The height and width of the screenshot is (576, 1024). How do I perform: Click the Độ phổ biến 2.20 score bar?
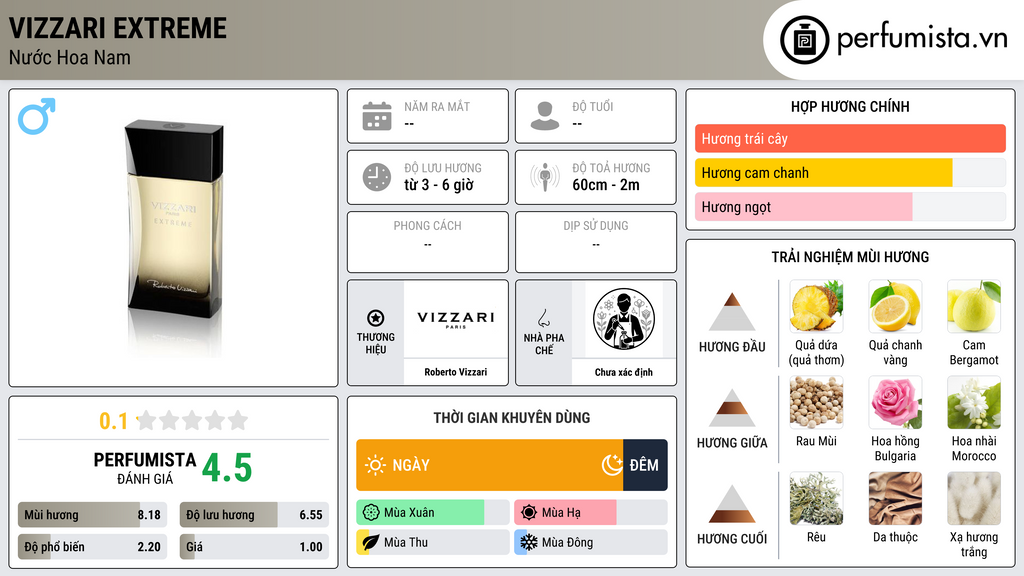(x=92, y=547)
